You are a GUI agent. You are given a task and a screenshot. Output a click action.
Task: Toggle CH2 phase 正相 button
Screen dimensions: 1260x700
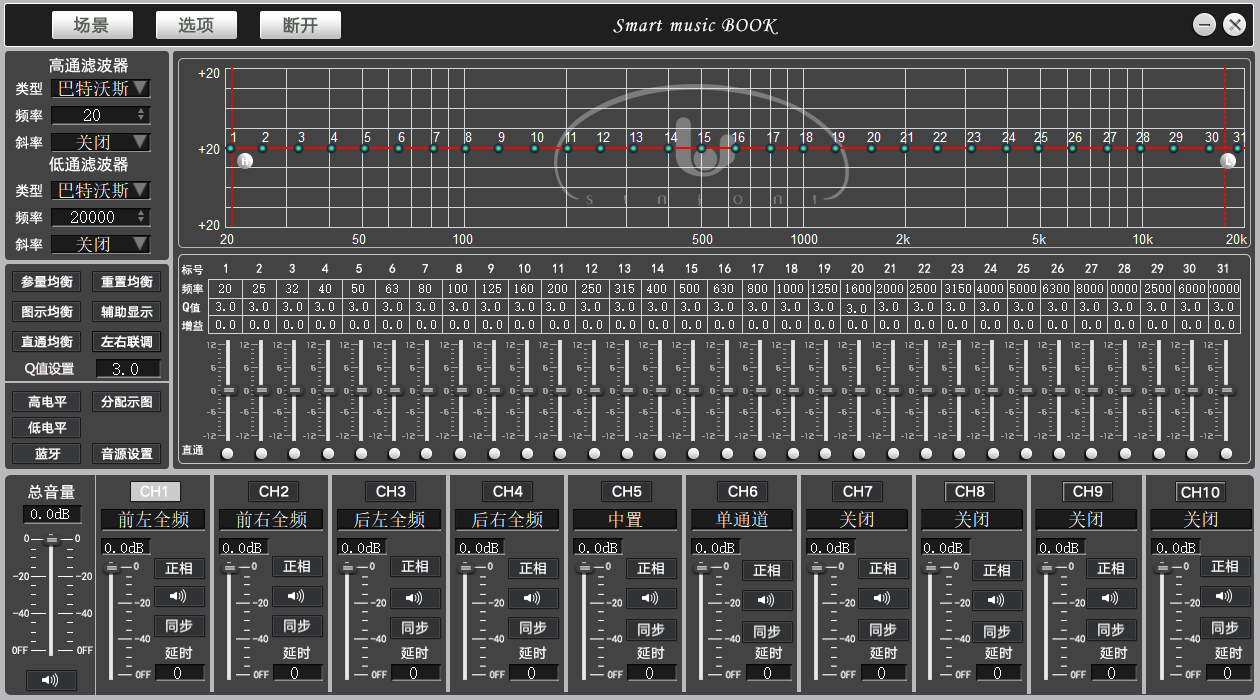pyautogui.click(x=297, y=567)
